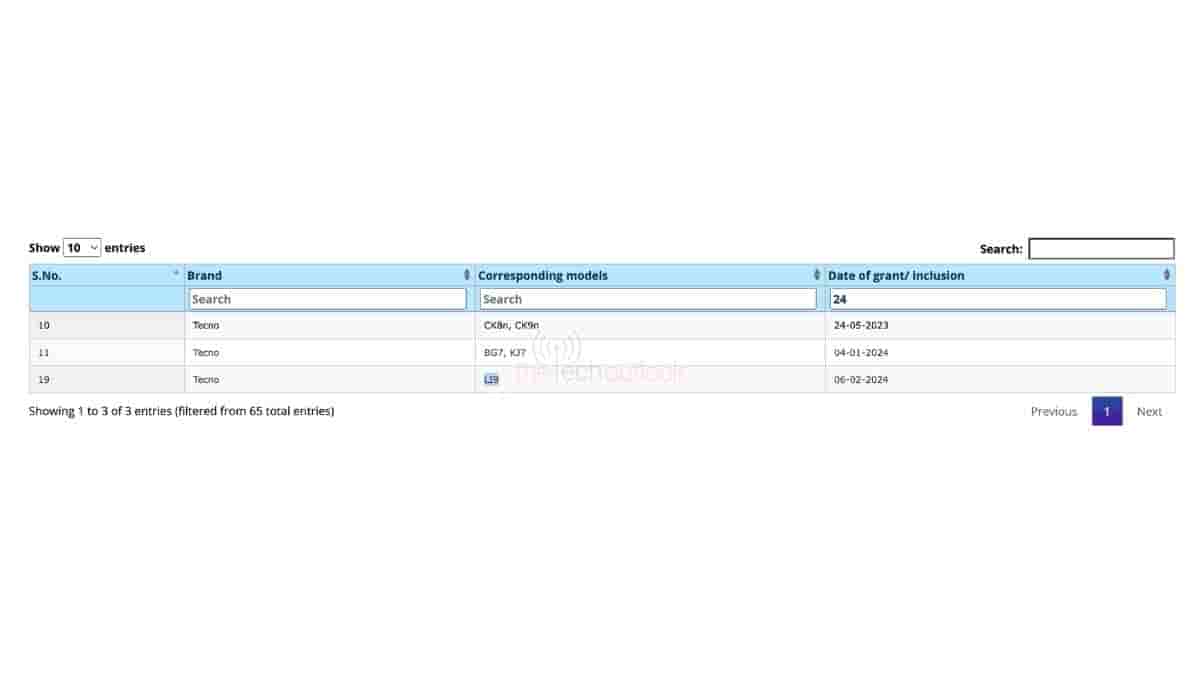Screen dimensions: 1200x675
Task: Click the date filter field containing 24
Action: pyautogui.click(x=998, y=299)
